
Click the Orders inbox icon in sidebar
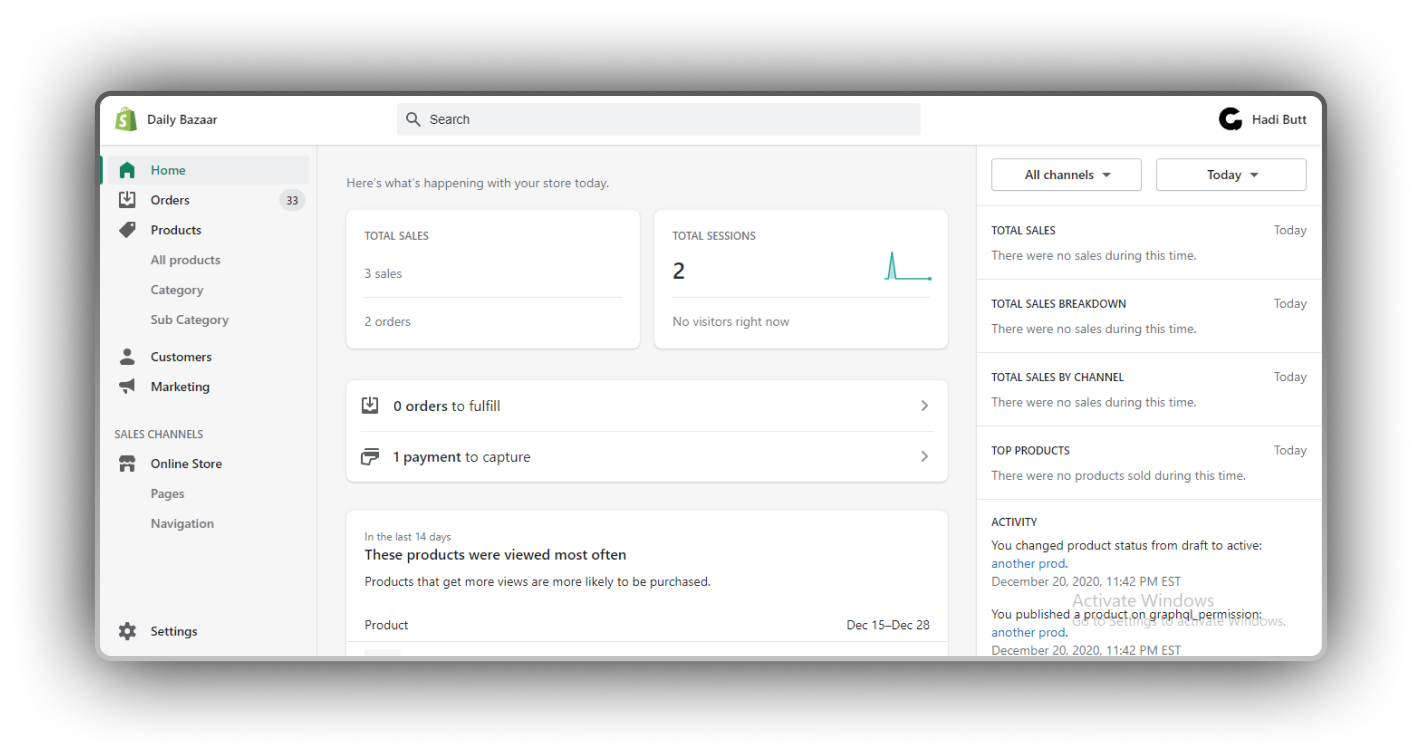coord(127,200)
